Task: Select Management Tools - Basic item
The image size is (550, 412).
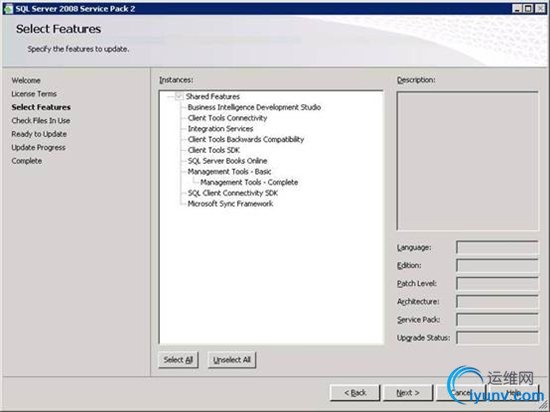Action: (x=229, y=171)
